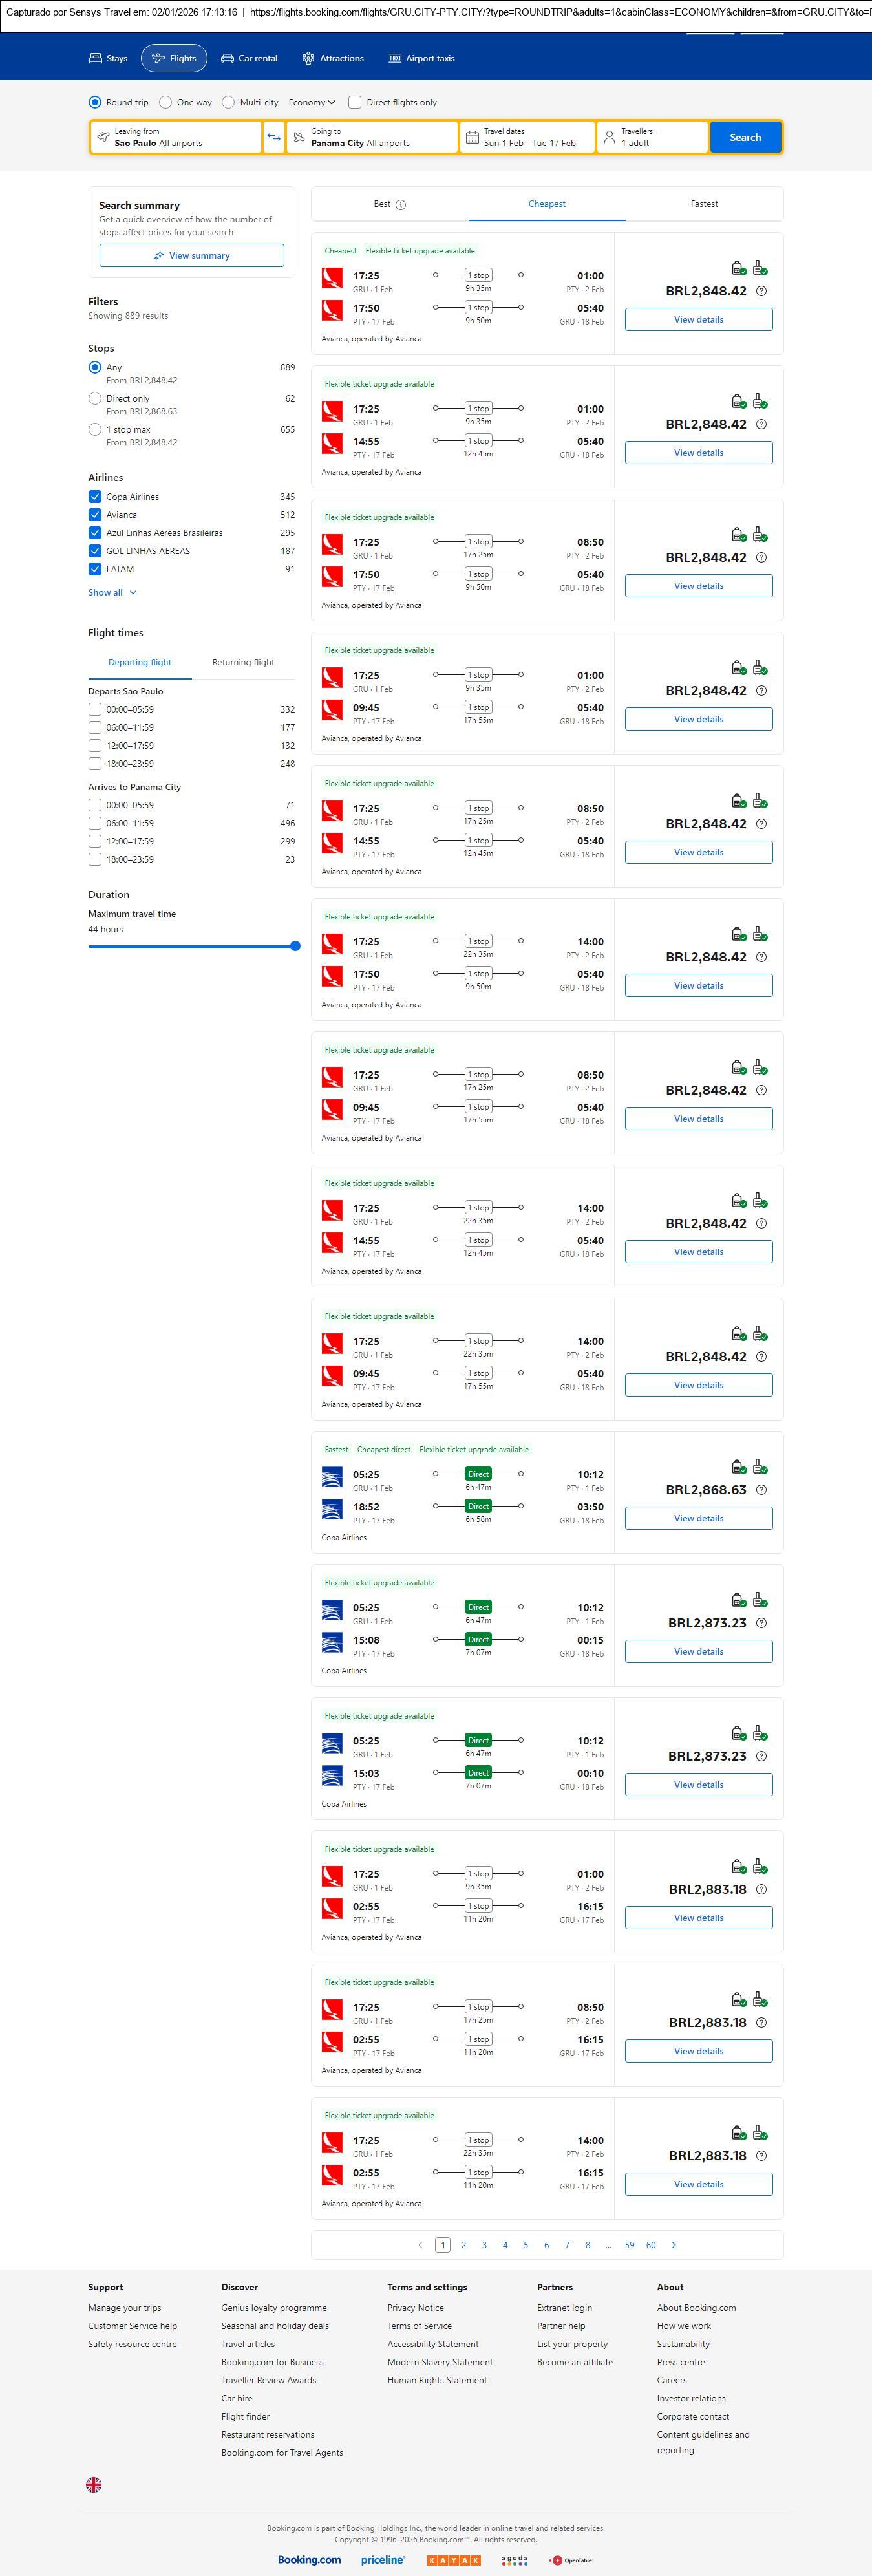The height and width of the screenshot is (2576, 872).
Task: Switch to the Returning flight tab
Action: point(243,662)
